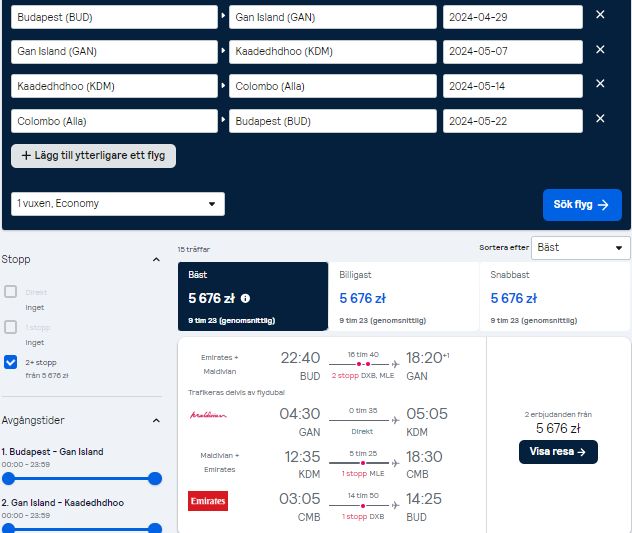The image size is (632, 533).
Task: Click fourth destination field Budapest (BUD)
Action: pos(333,121)
